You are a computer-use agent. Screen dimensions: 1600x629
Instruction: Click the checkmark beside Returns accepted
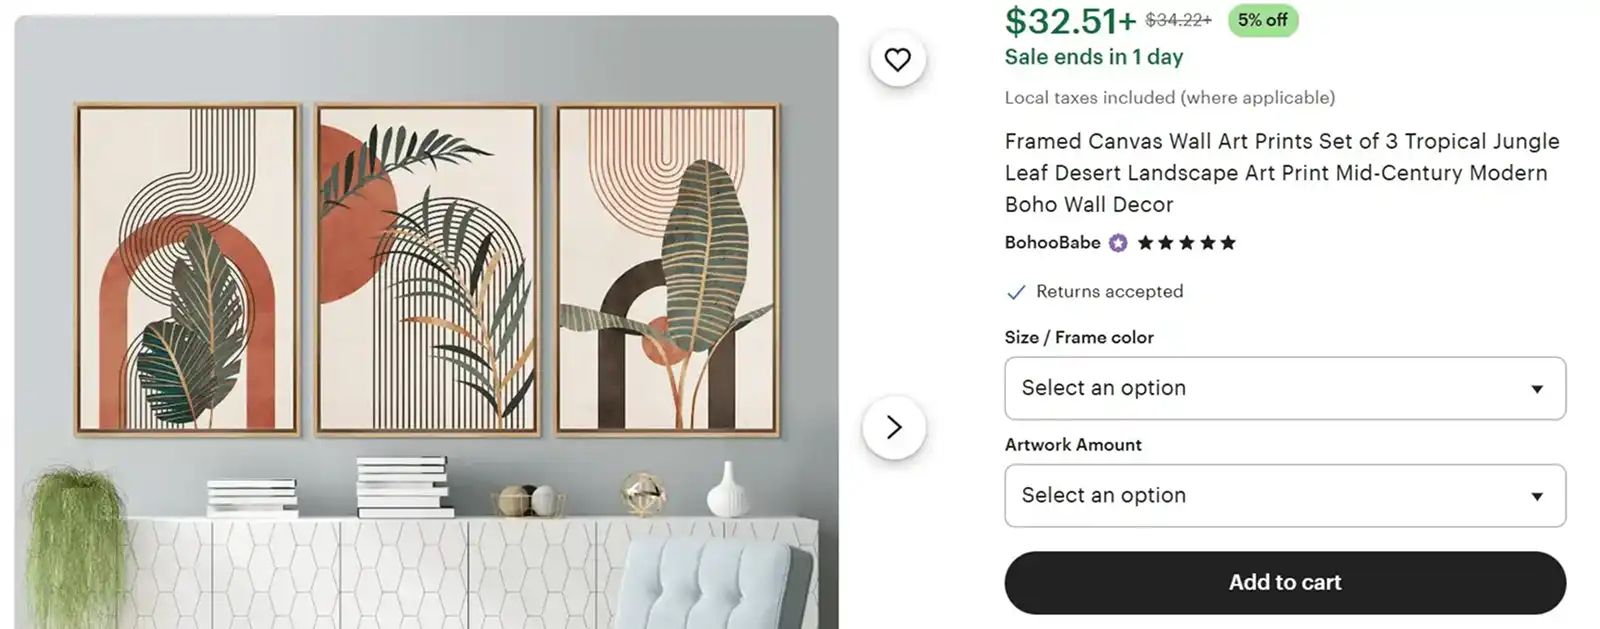click(x=1015, y=292)
